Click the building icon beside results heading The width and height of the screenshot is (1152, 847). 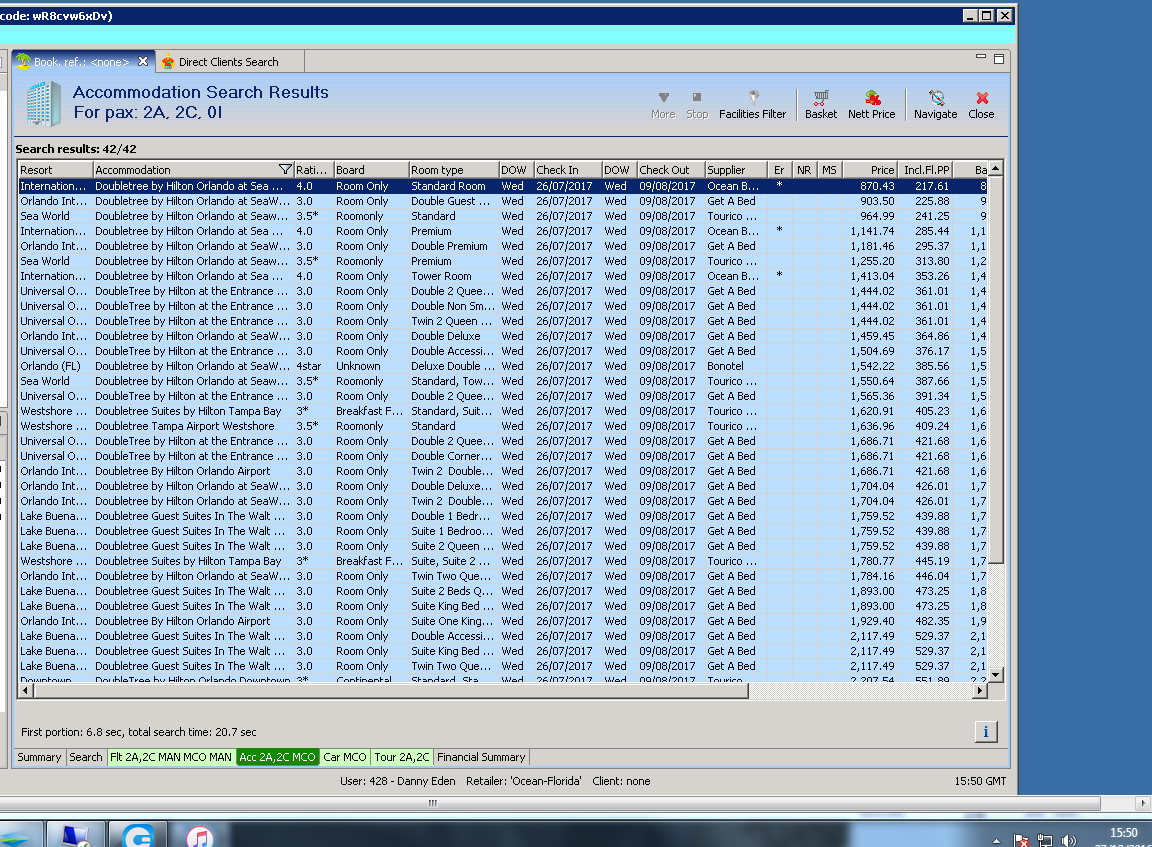[x=43, y=104]
